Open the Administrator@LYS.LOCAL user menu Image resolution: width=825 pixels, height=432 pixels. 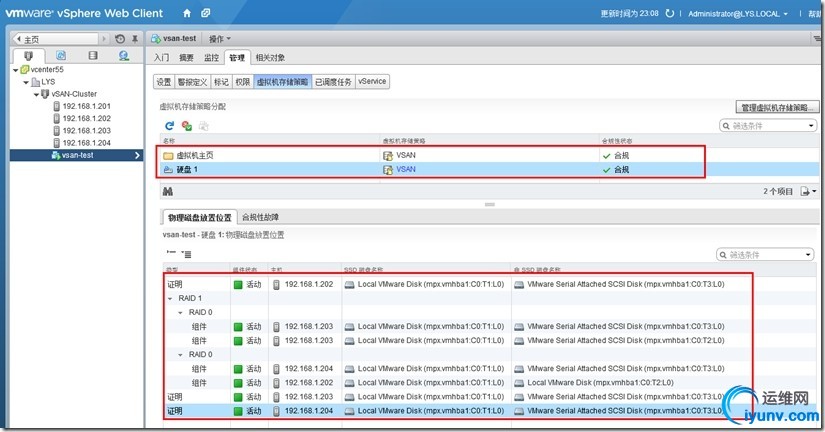(738, 14)
